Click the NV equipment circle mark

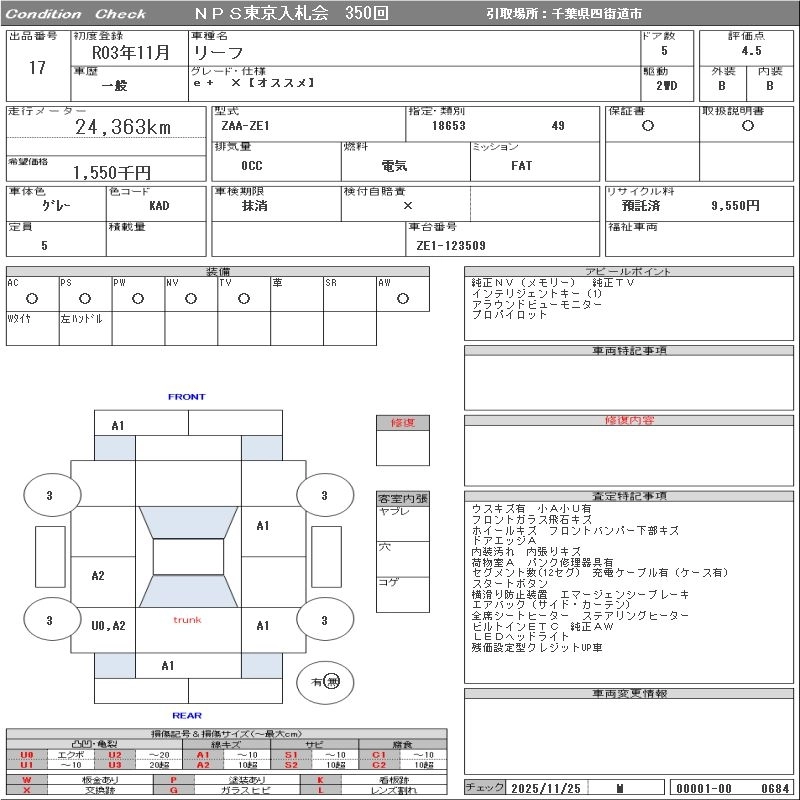[x=191, y=298]
